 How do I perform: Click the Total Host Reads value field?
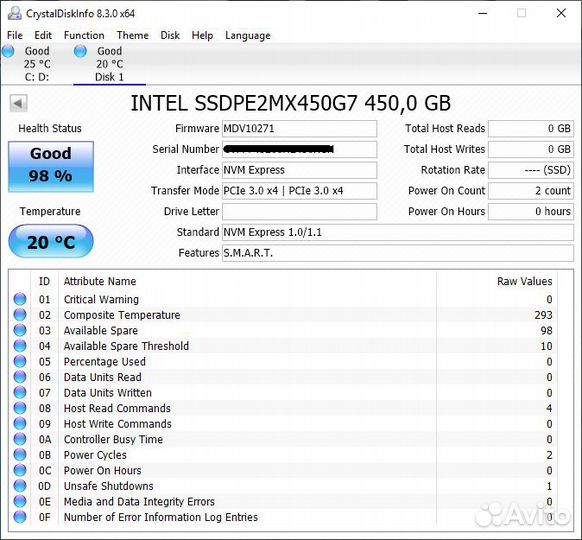point(531,128)
